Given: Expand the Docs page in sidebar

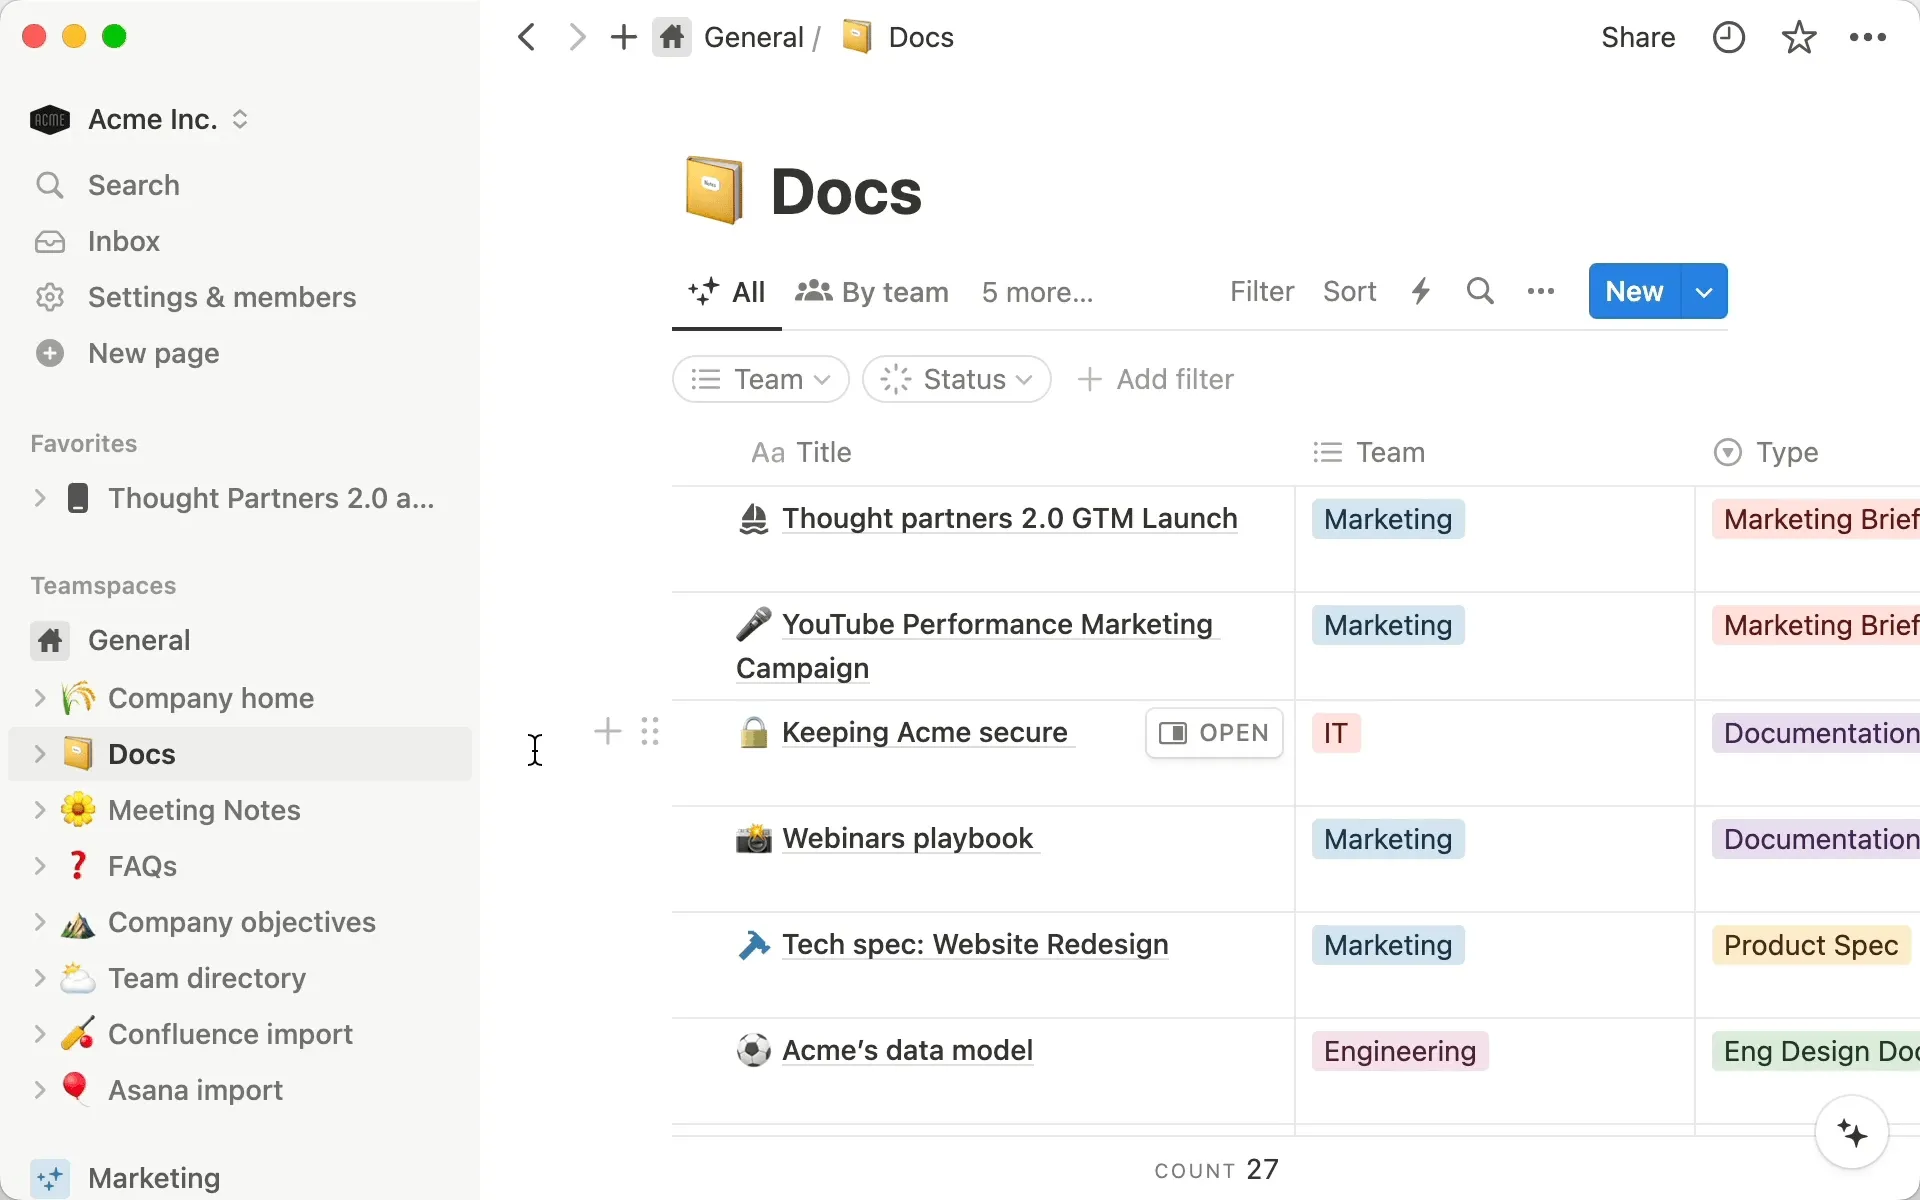Looking at the screenshot, I should (x=40, y=754).
